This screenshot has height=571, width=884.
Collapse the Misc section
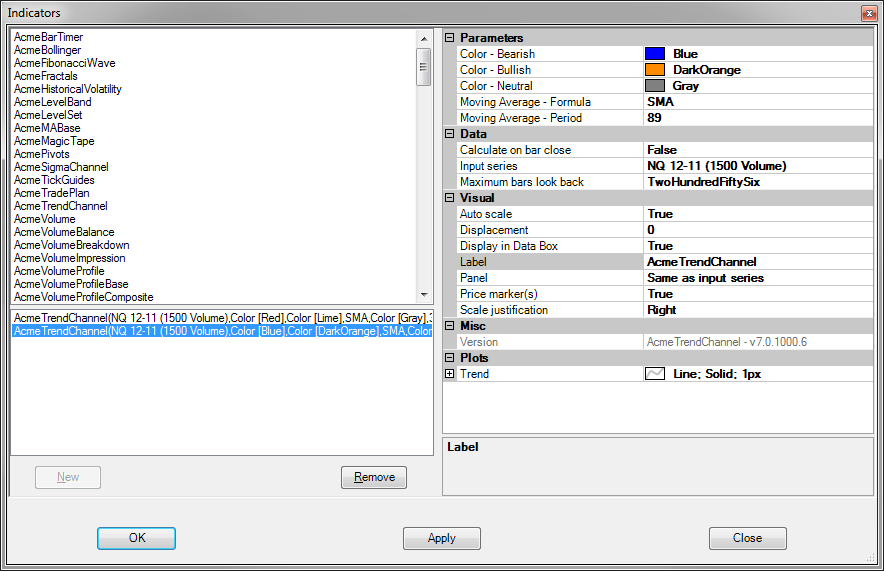point(449,326)
